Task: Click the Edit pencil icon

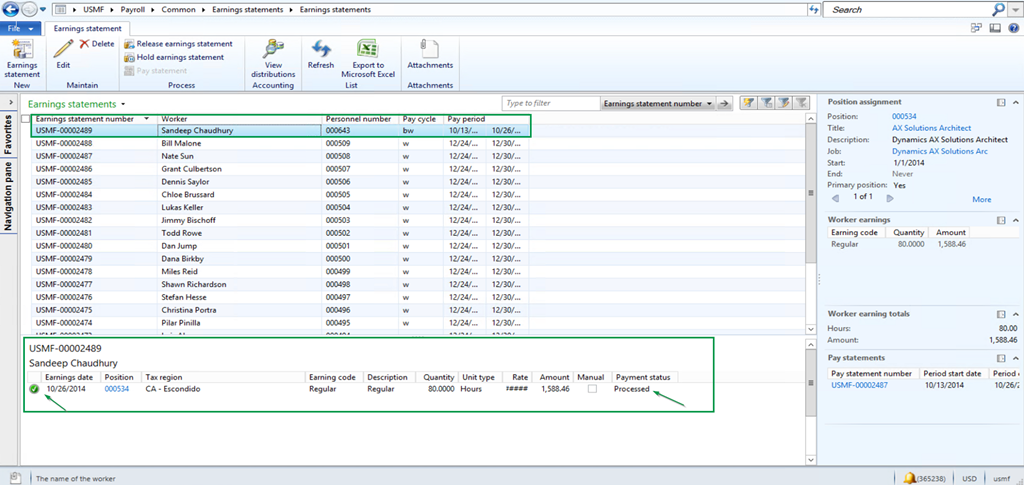Action: point(63,50)
